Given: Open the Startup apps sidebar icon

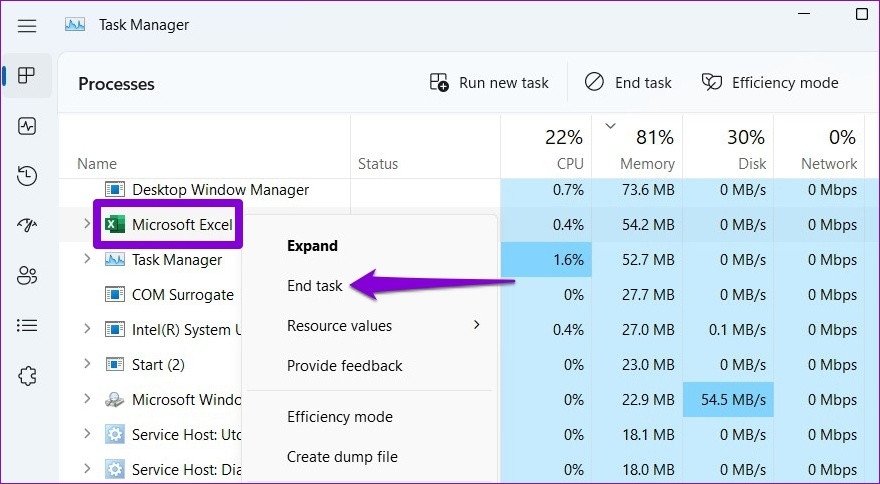Looking at the screenshot, I should click(27, 225).
